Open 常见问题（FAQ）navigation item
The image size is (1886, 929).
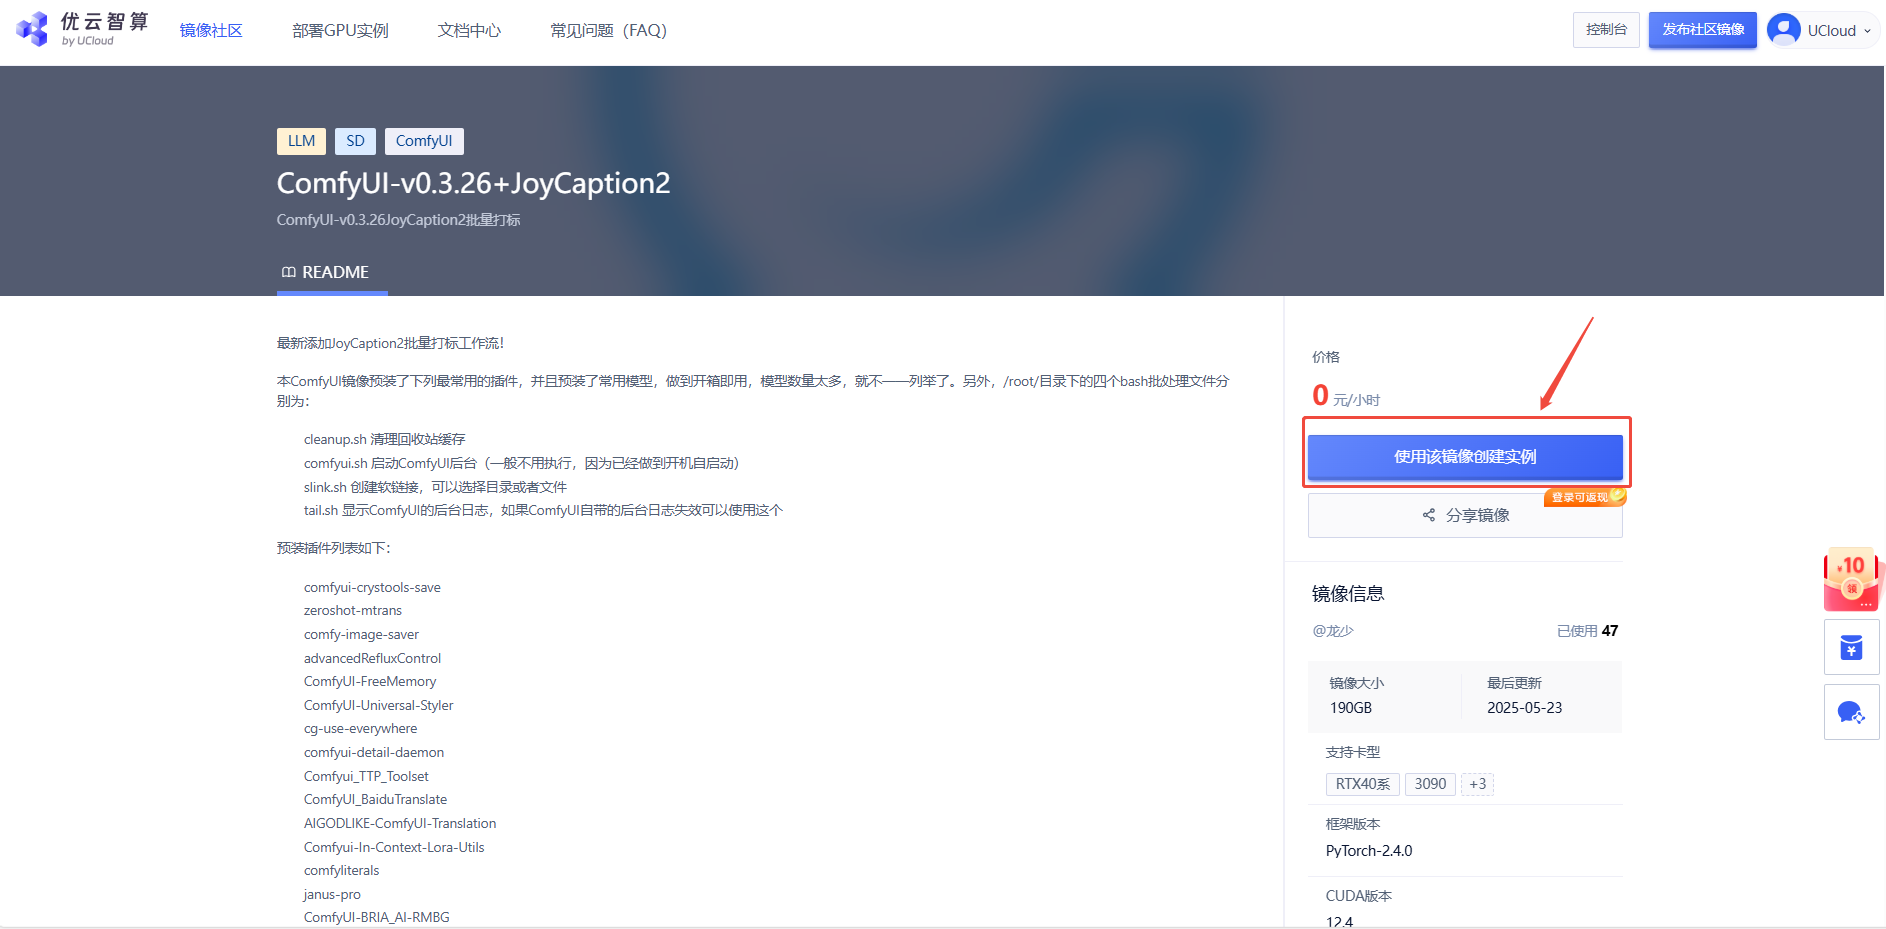tap(608, 30)
